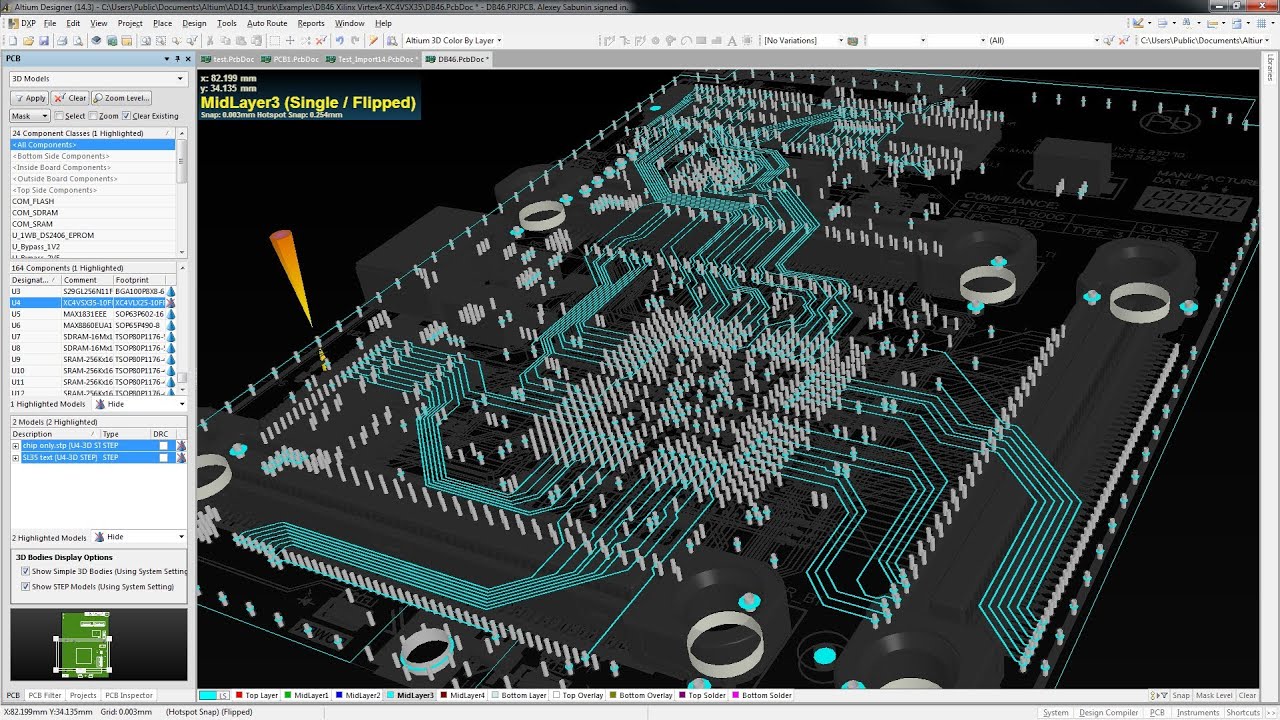Screen dimensions: 1280x720
Task: Open the Design menu
Action: pos(194,23)
